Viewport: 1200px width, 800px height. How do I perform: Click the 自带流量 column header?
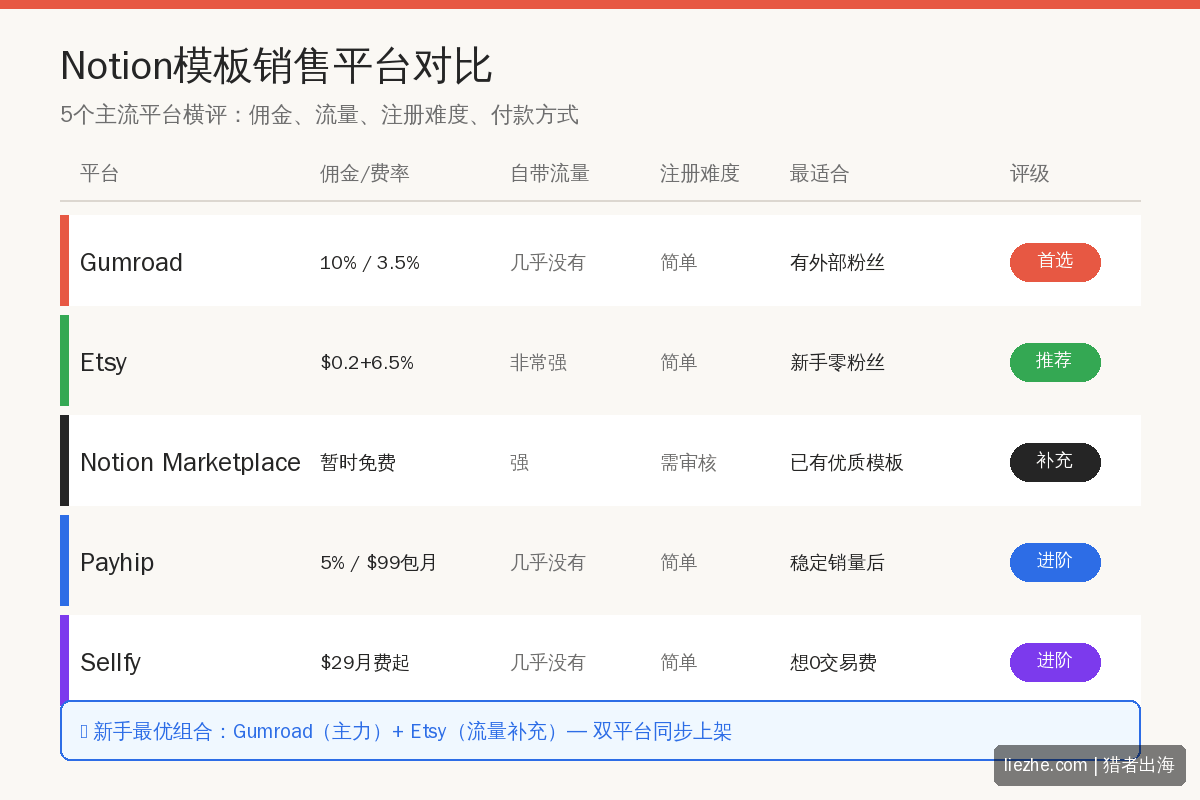549,173
